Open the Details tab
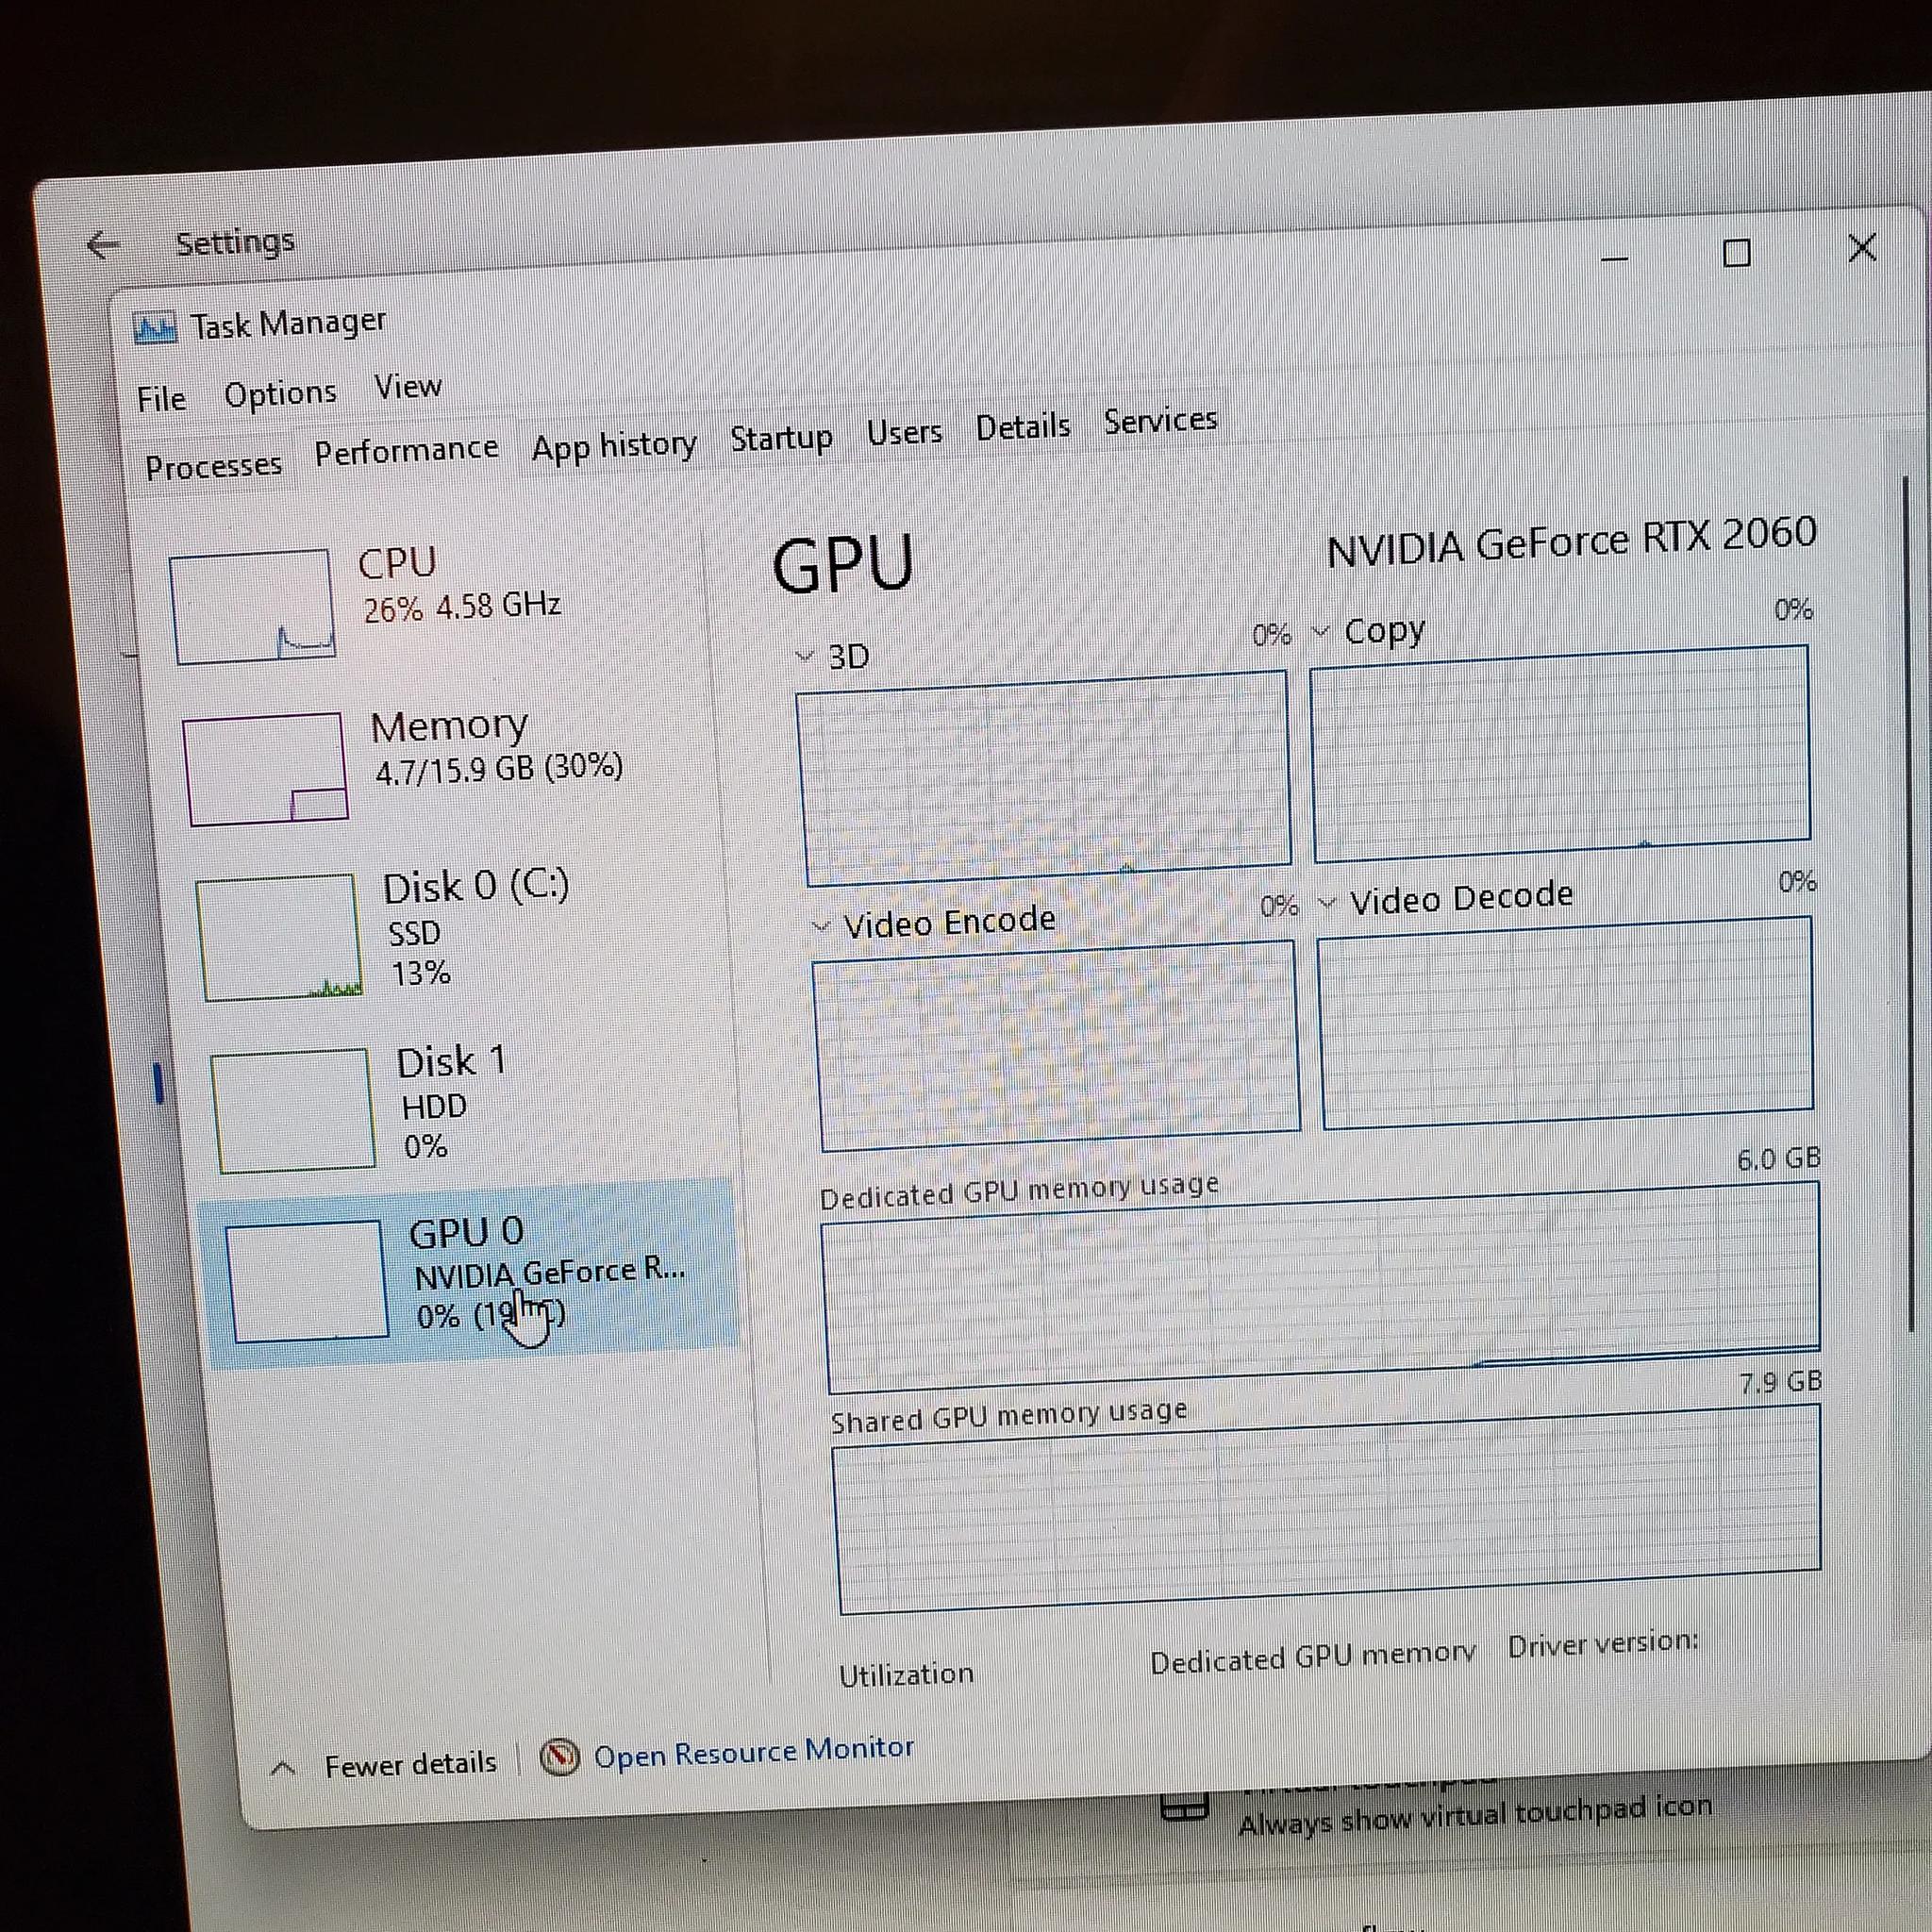1932x1932 pixels. pyautogui.click(x=1023, y=427)
